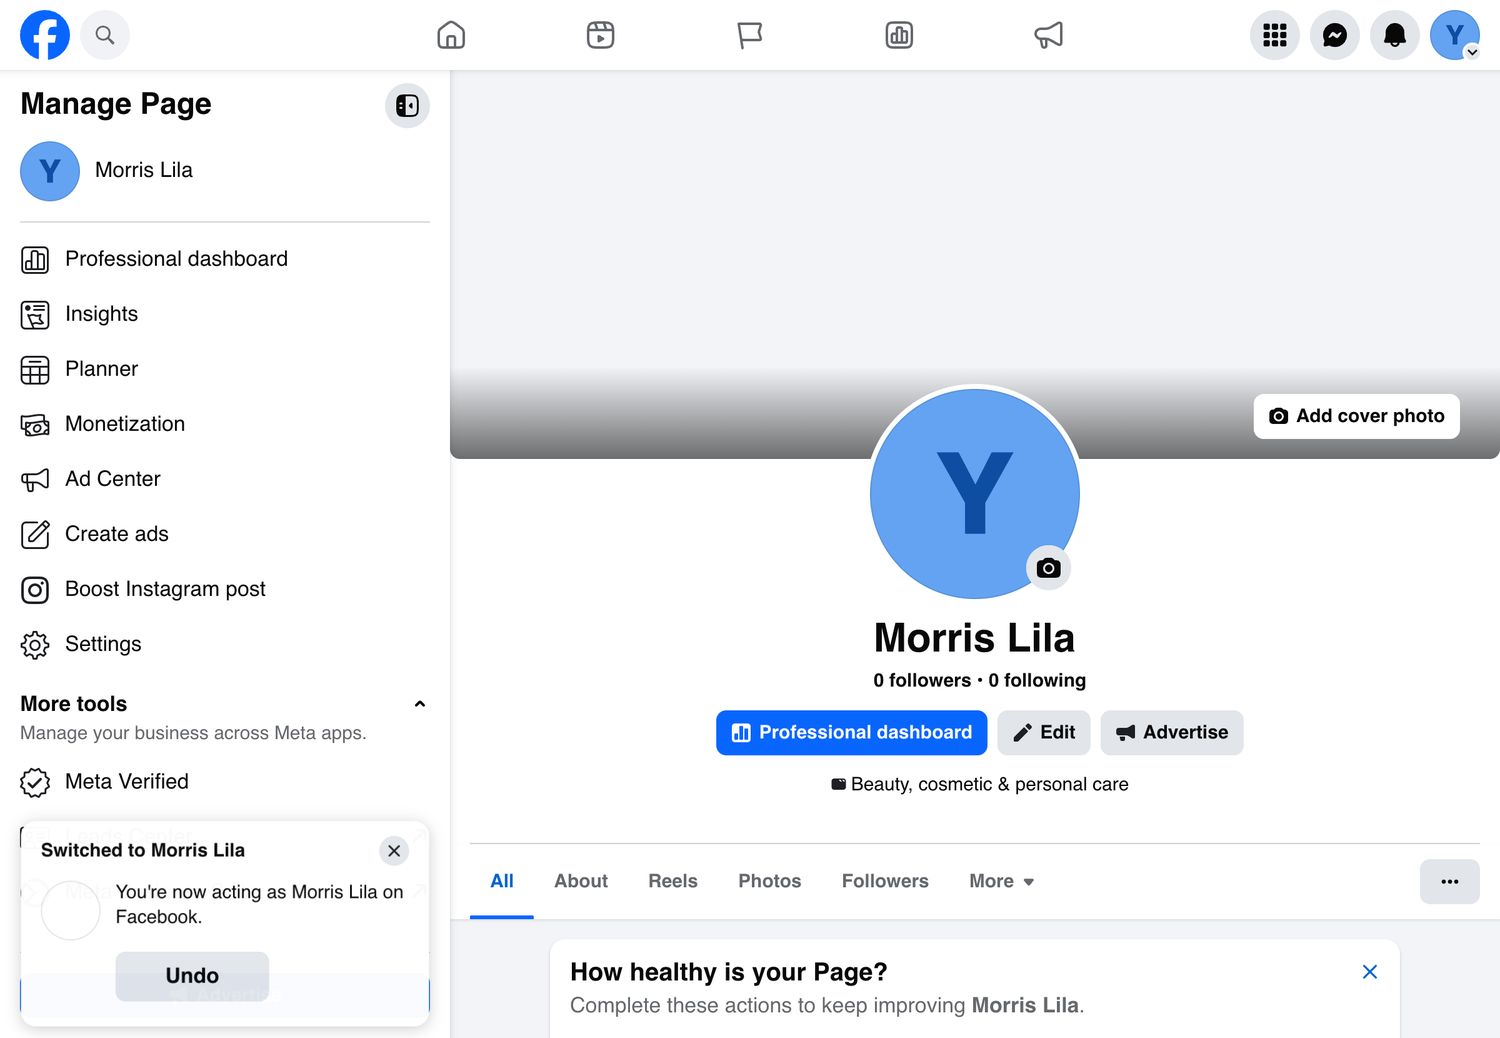The width and height of the screenshot is (1500, 1038).
Task: Close the Switched to Morris Lila notification
Action: click(394, 851)
